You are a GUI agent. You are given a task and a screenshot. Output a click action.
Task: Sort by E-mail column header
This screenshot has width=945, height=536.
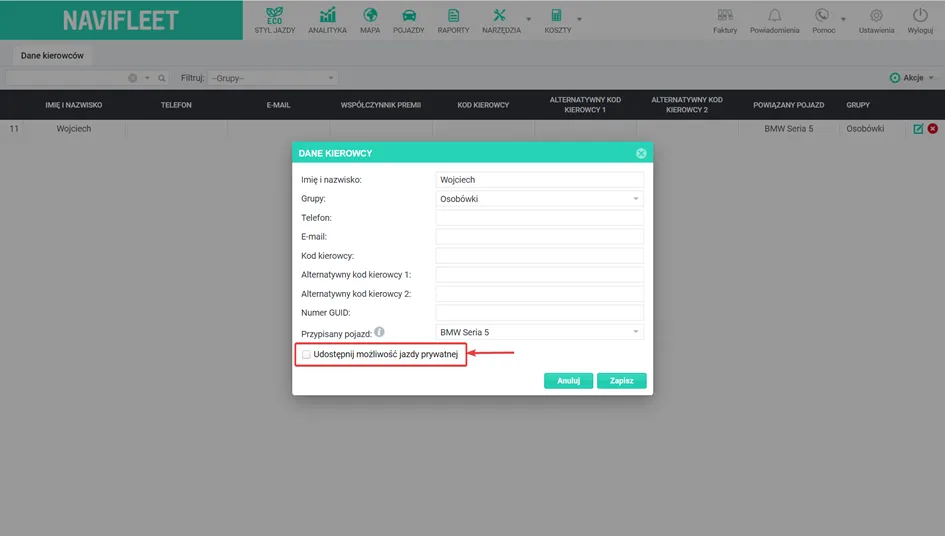click(278, 105)
